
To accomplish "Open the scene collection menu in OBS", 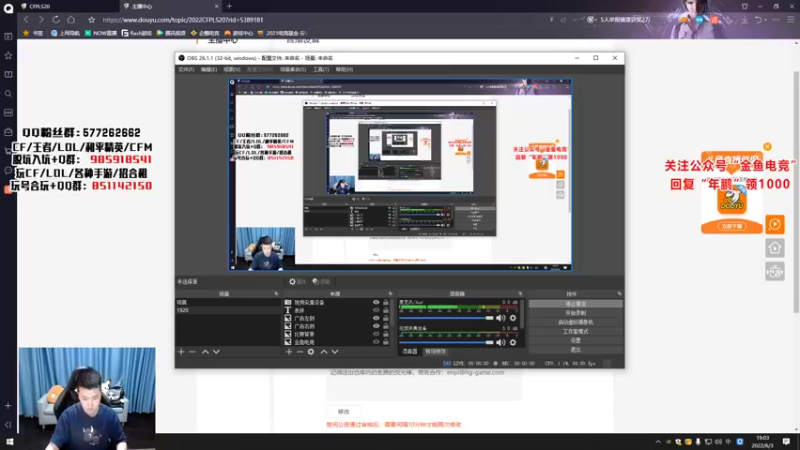I will (x=293, y=69).
